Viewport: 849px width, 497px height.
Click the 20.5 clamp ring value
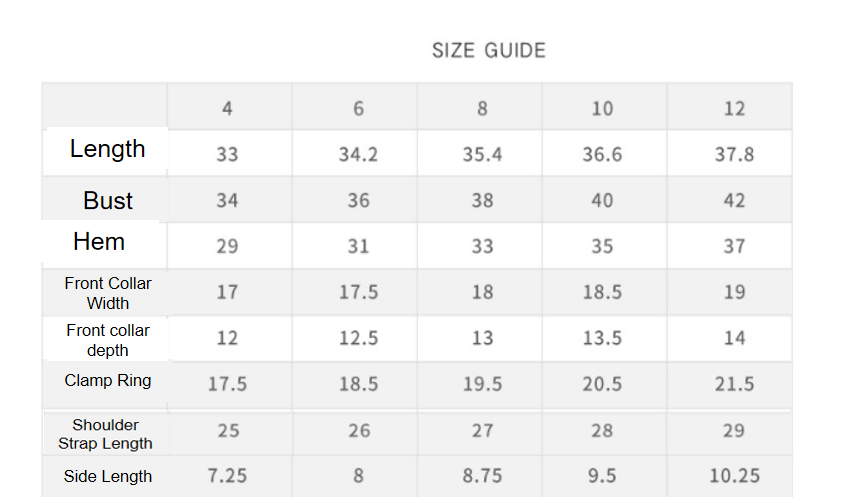click(x=602, y=384)
